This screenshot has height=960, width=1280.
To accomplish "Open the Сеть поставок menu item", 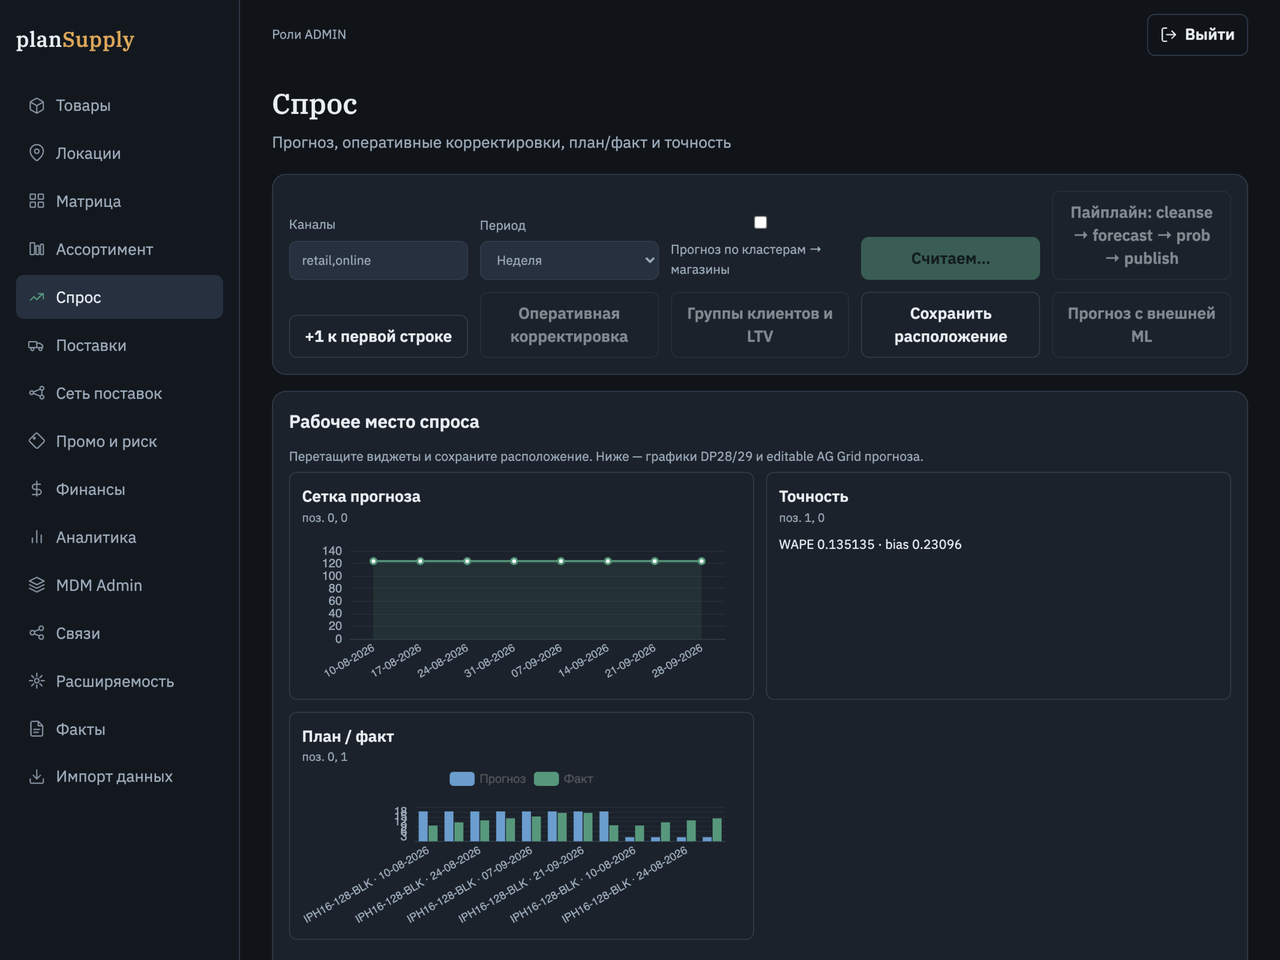I will pos(119,393).
